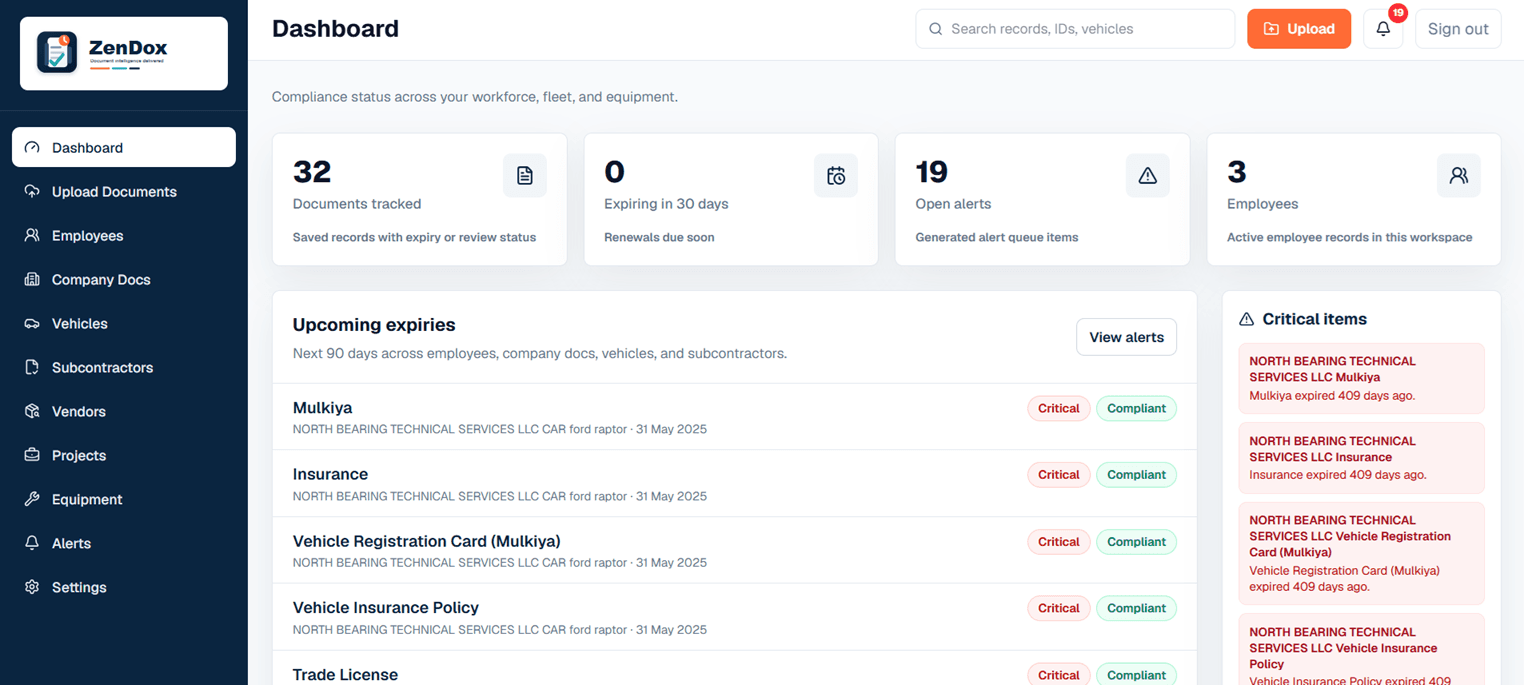Click the Employees people icon in sidebar

32,235
